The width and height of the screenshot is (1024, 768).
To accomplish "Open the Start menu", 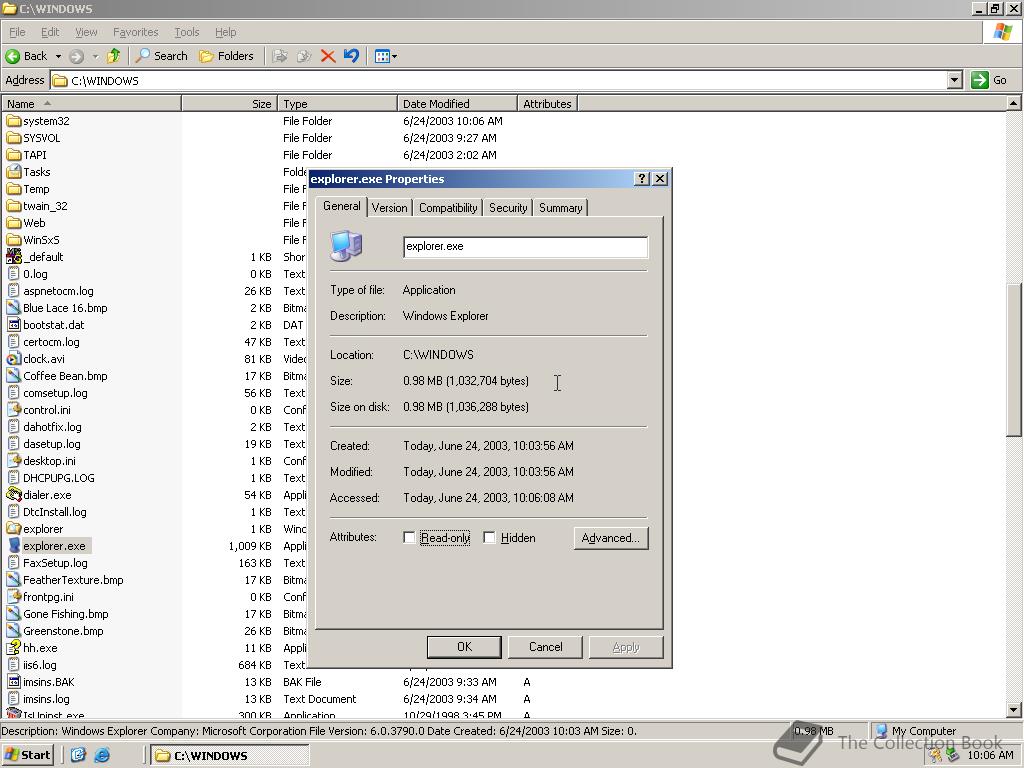I will (x=27, y=755).
